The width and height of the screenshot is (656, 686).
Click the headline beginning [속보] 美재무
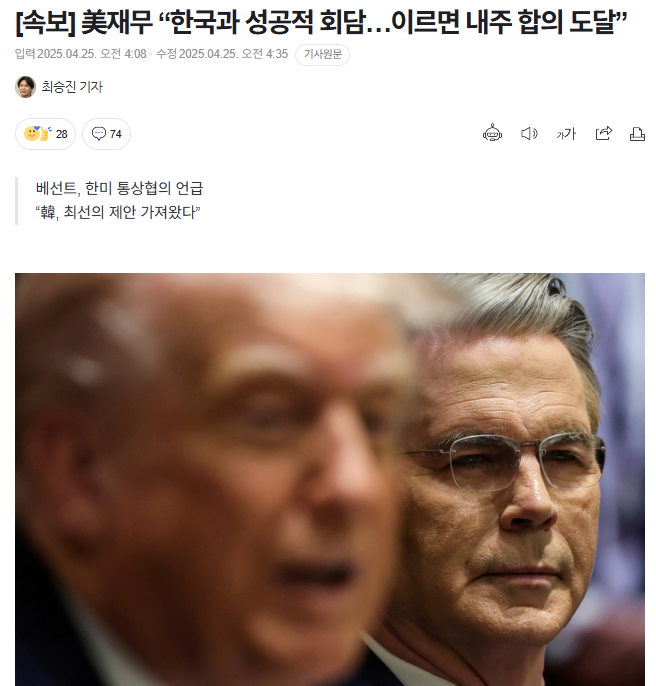click(x=321, y=21)
